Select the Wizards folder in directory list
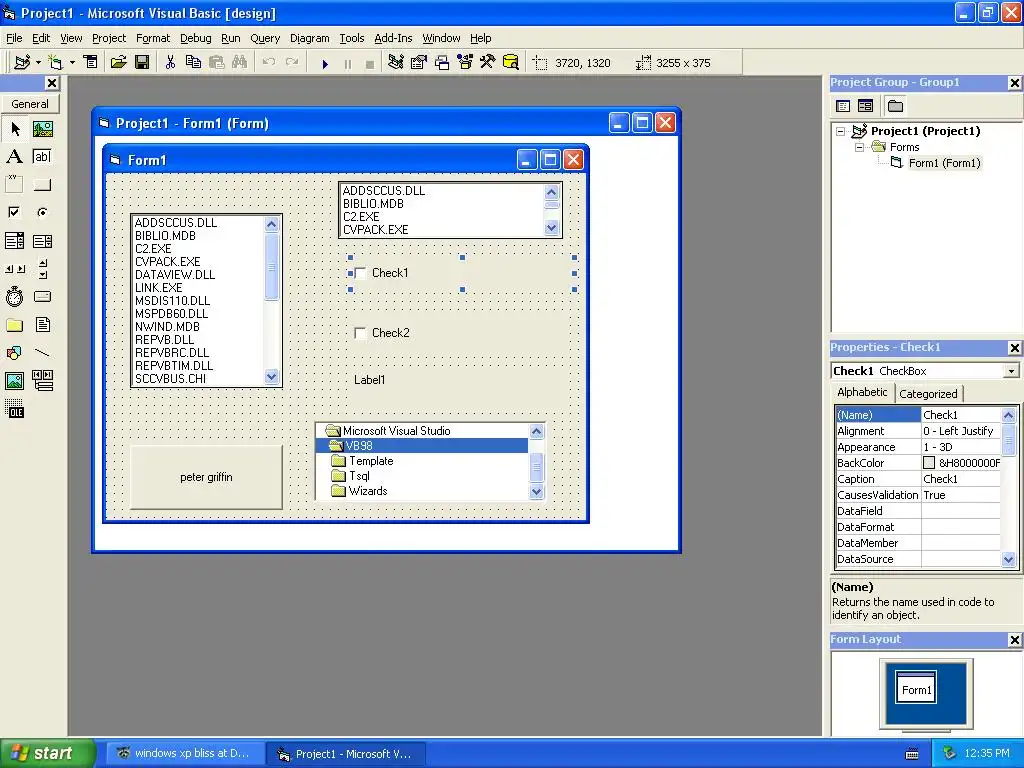1024x768 pixels. pyautogui.click(x=368, y=491)
